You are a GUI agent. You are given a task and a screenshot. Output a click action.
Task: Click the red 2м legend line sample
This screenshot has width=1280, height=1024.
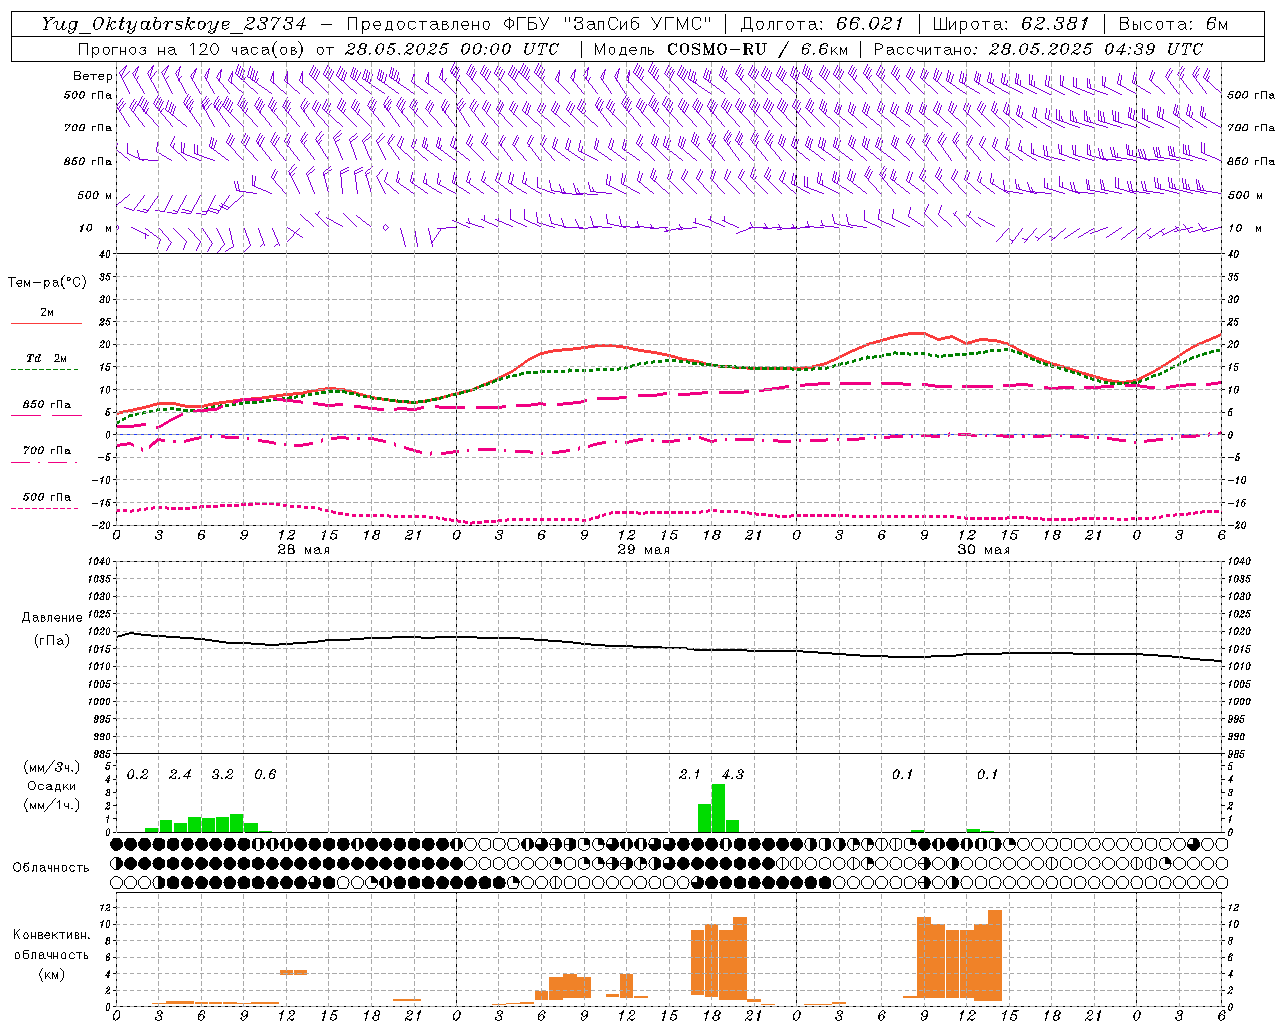click(46, 323)
